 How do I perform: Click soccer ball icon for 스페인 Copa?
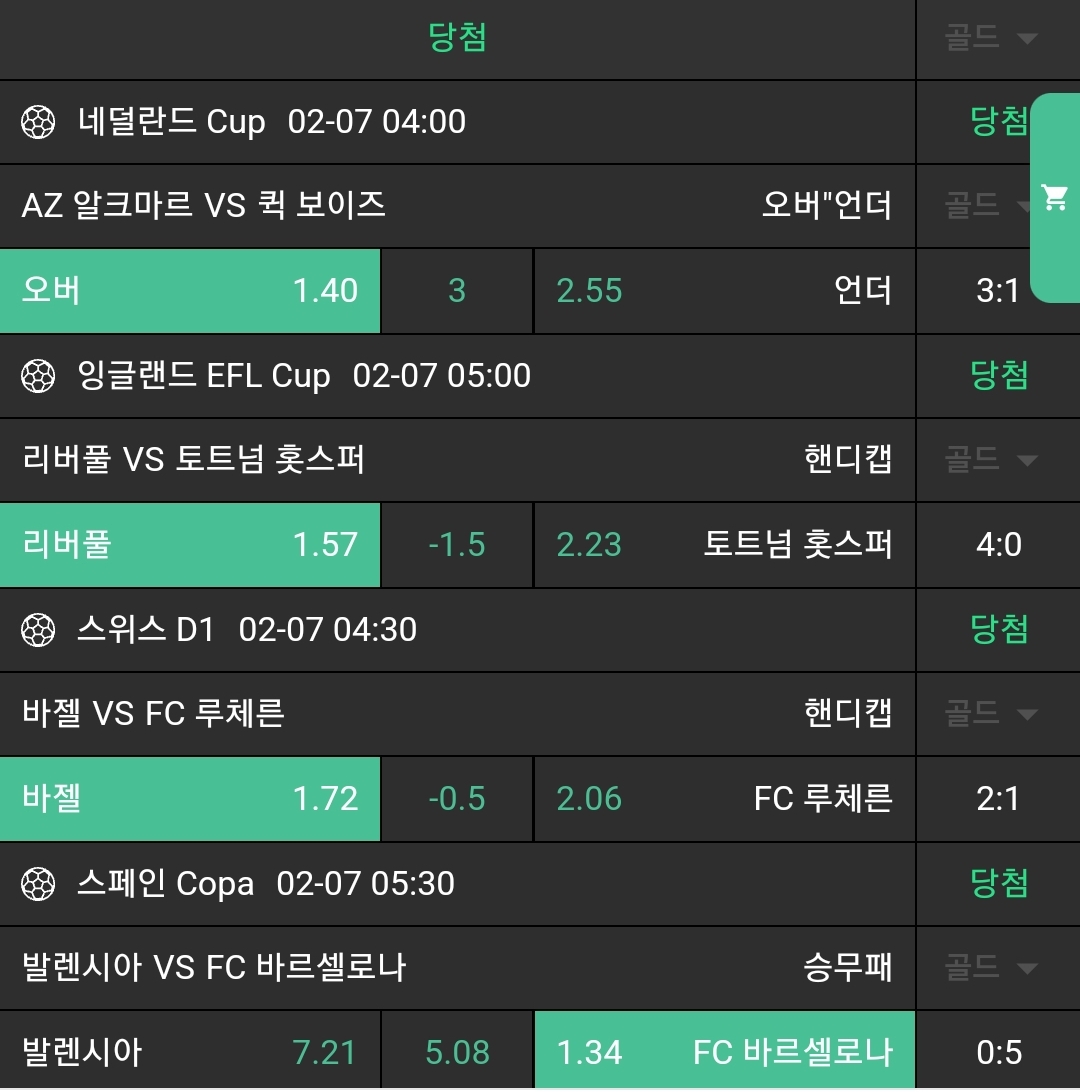click(38, 884)
